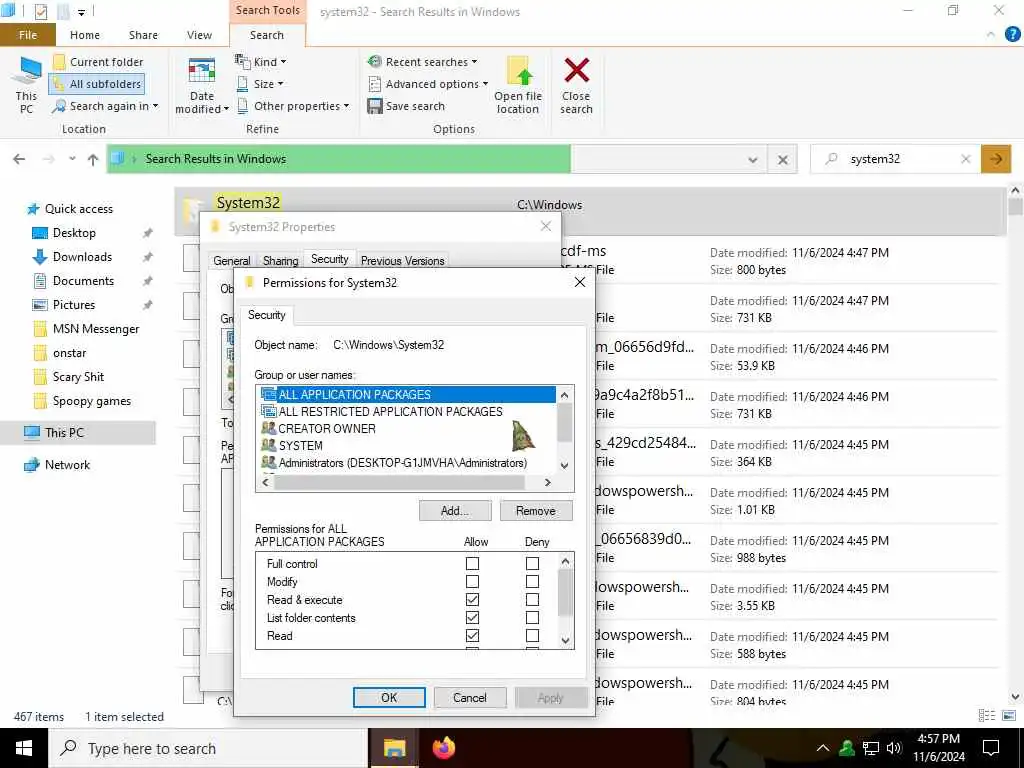Image resolution: width=1024 pixels, height=768 pixels.
Task: Open Pictures in Quick access
Action: point(74,305)
